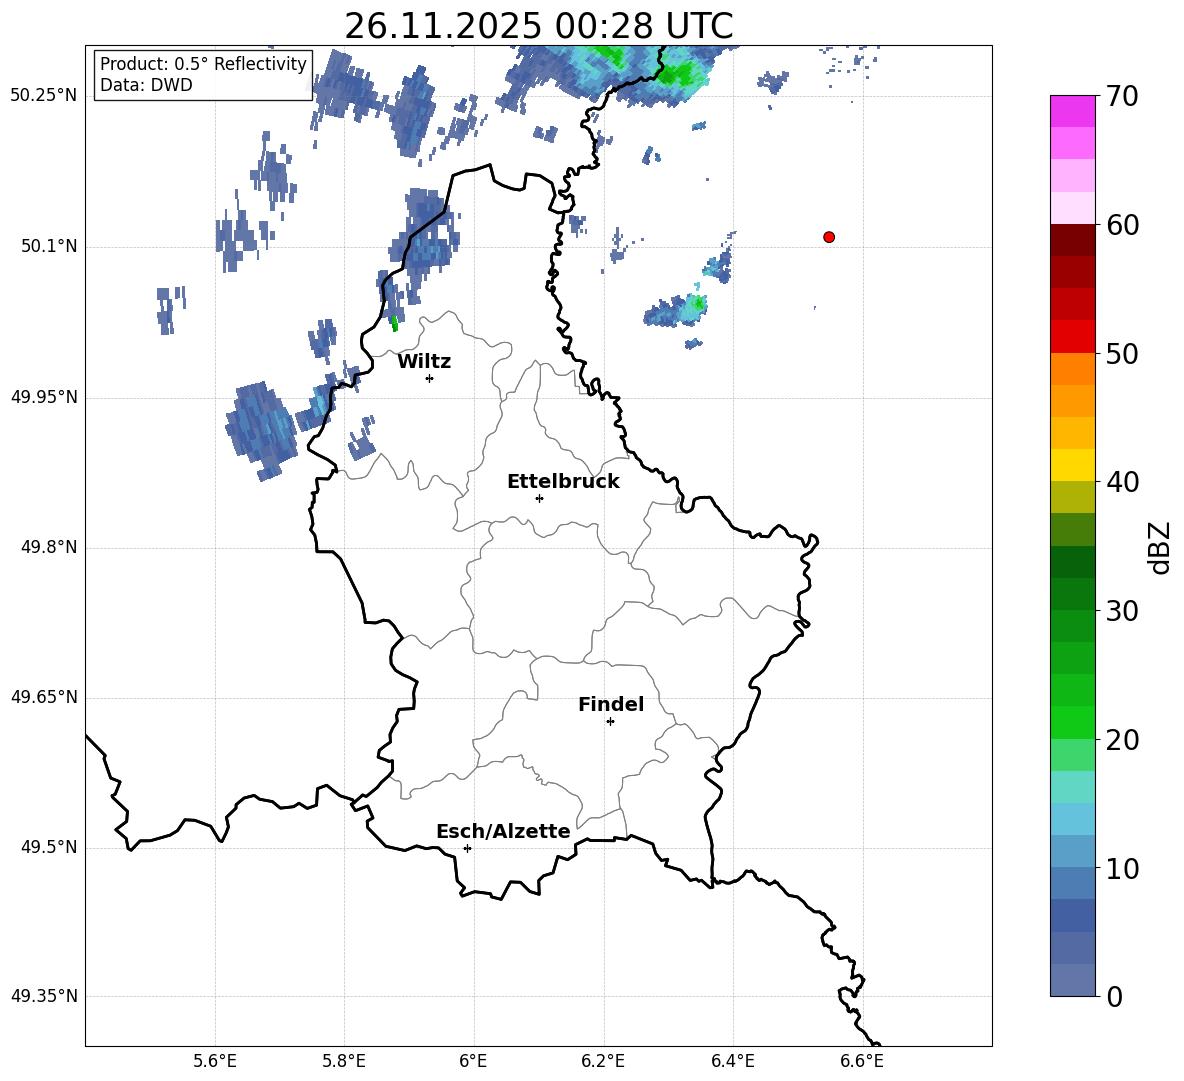
Task: Pick the dark maroon swatch just below 60
Action: point(1072,240)
